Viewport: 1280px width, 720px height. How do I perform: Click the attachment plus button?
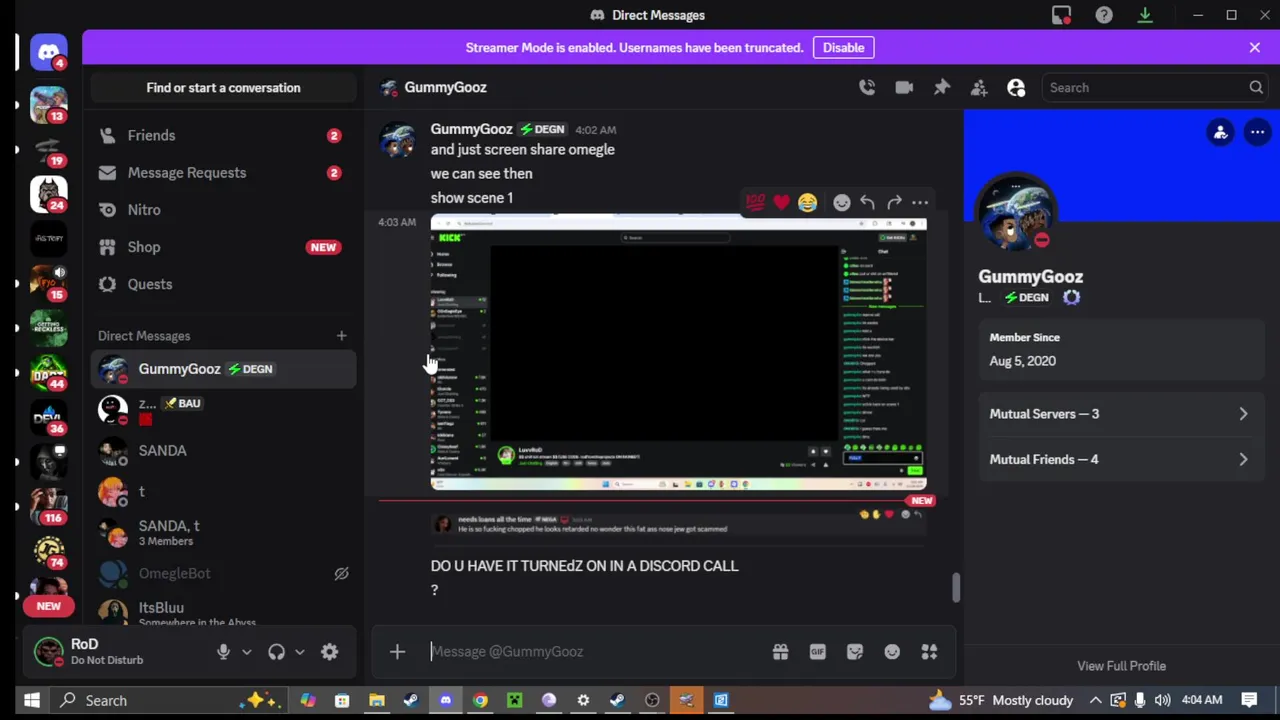397,652
